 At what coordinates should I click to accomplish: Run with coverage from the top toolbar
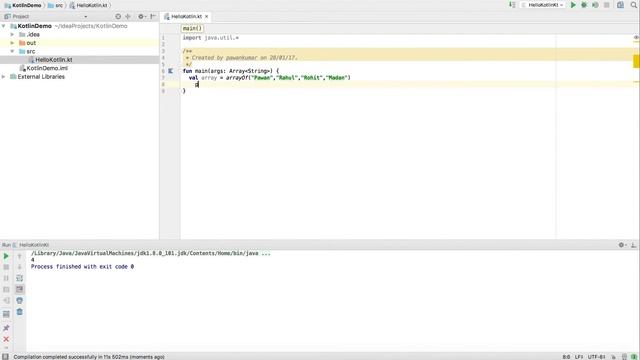click(595, 5)
